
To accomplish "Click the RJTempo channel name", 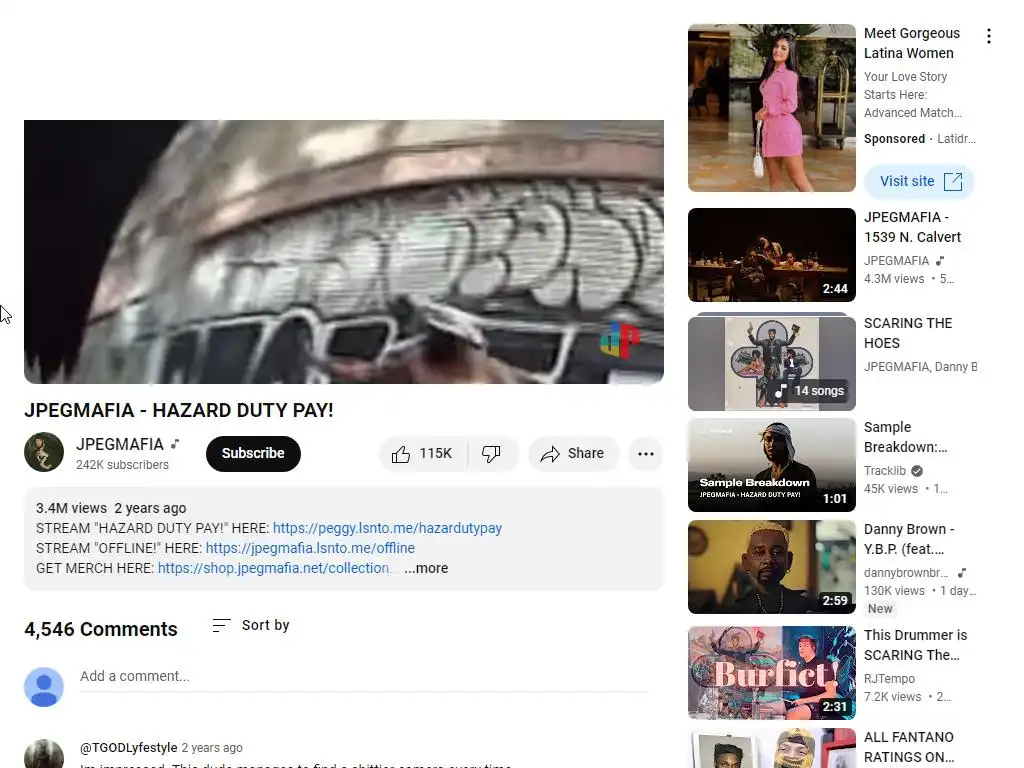I will click(889, 679).
